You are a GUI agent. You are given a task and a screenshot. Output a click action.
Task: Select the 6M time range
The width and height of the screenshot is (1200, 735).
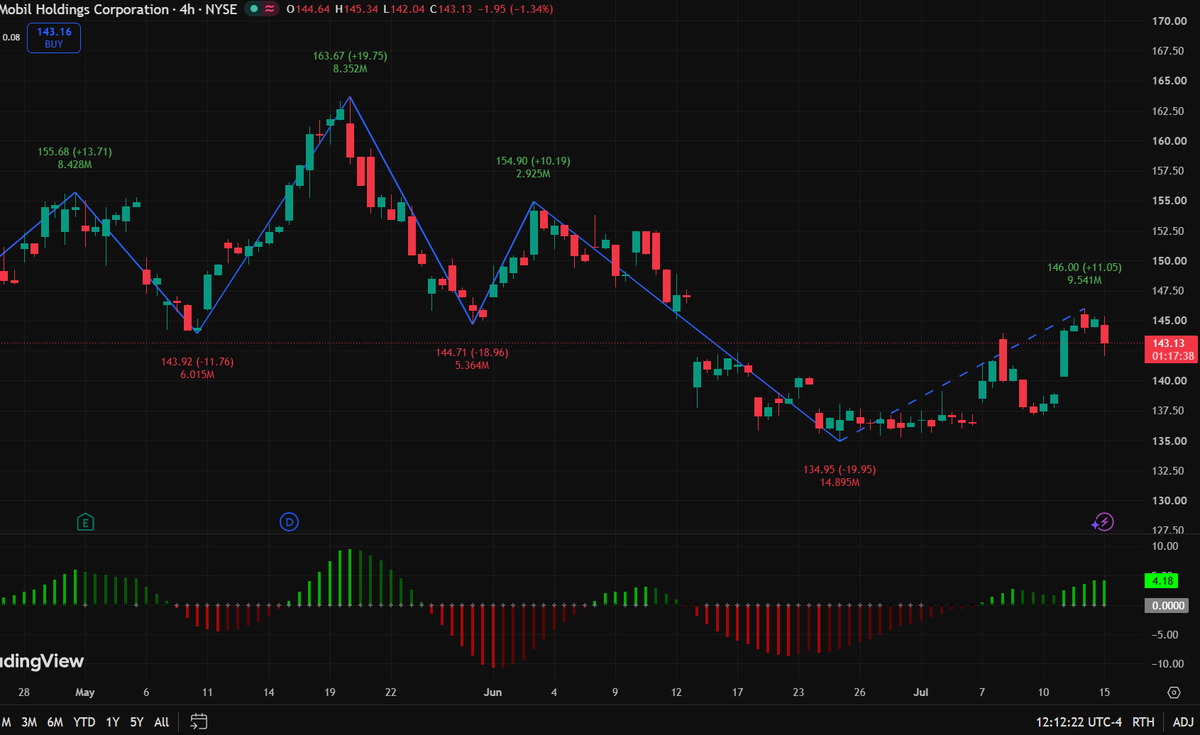pyautogui.click(x=55, y=721)
